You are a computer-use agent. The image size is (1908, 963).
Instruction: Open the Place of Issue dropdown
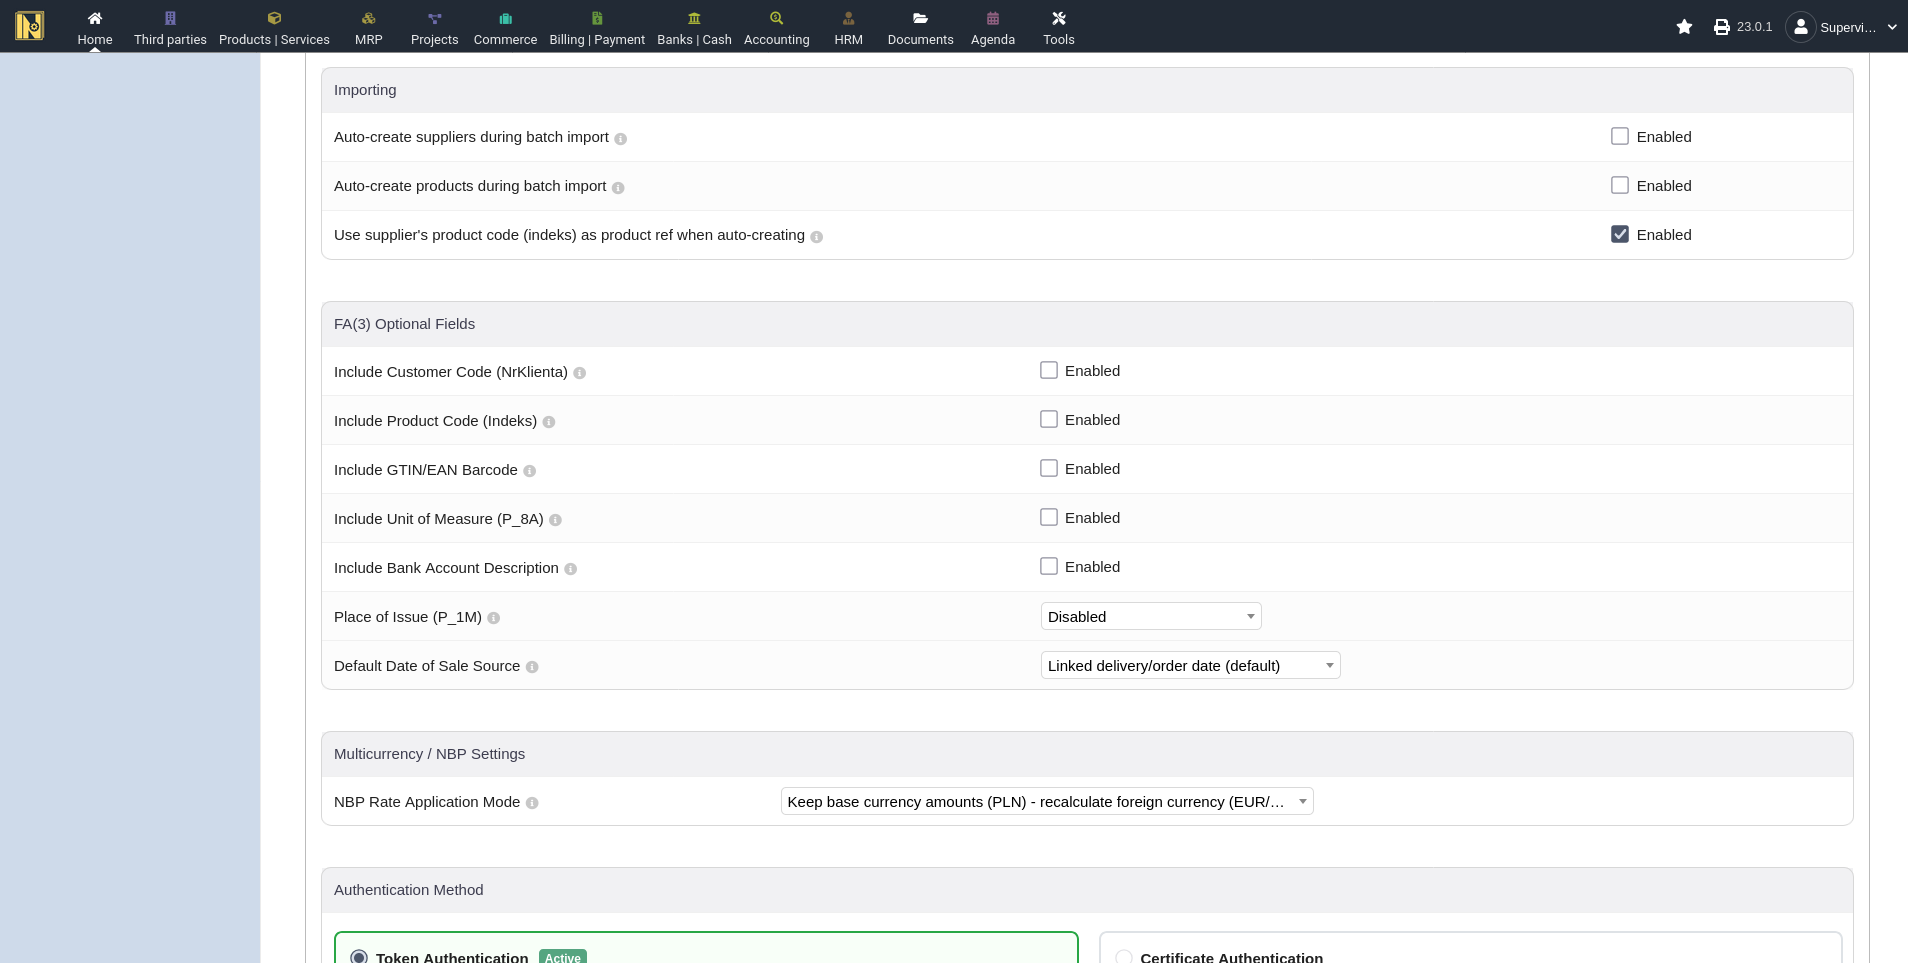pos(1150,616)
